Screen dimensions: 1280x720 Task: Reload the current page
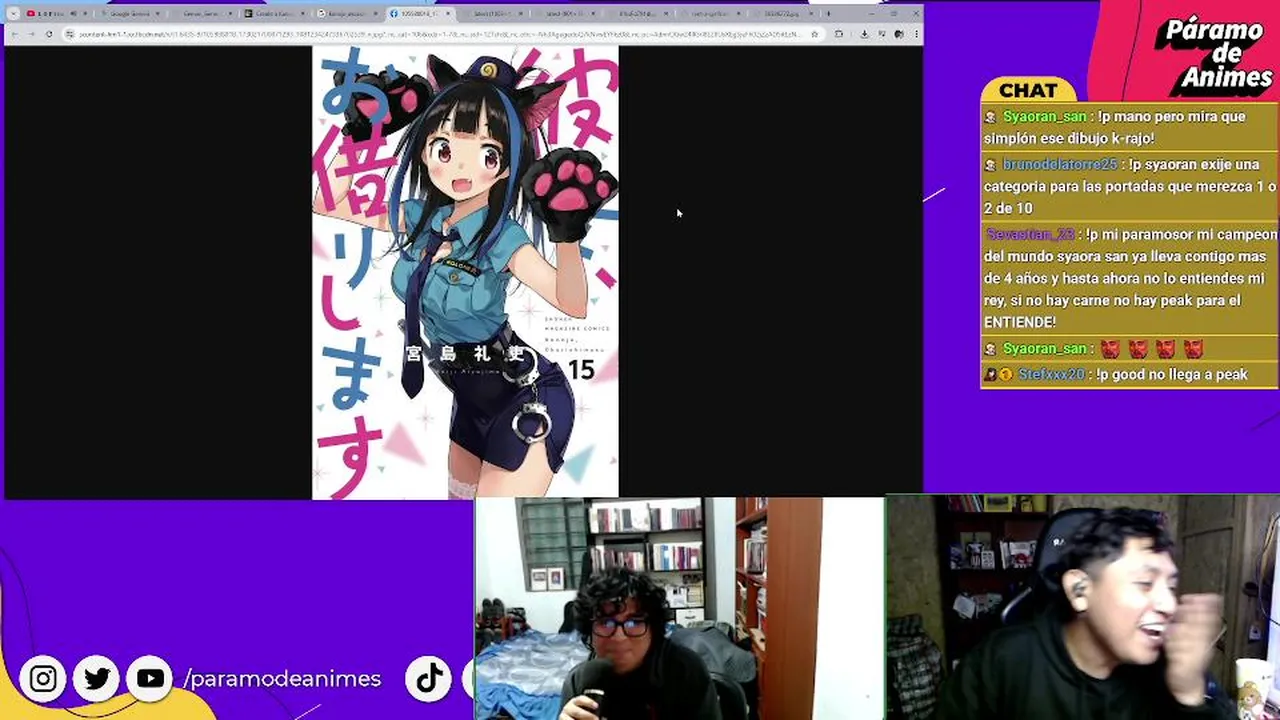pos(49,34)
